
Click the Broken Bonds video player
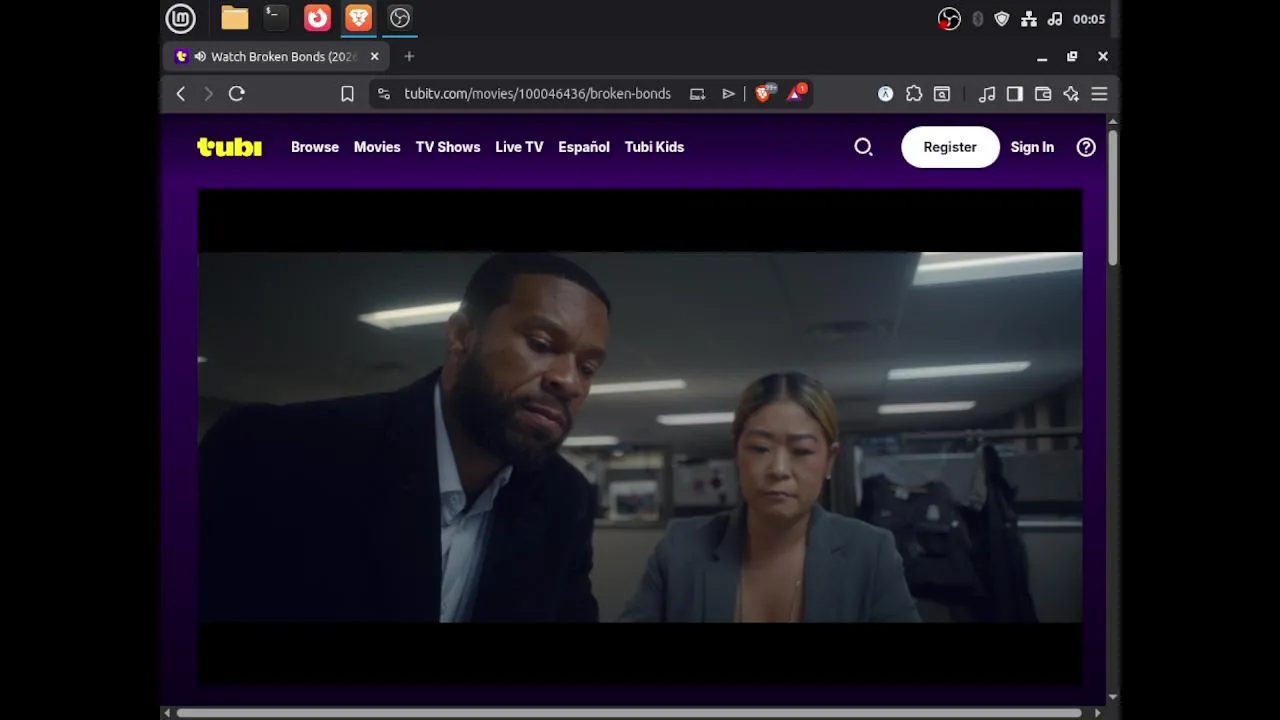tap(640, 437)
